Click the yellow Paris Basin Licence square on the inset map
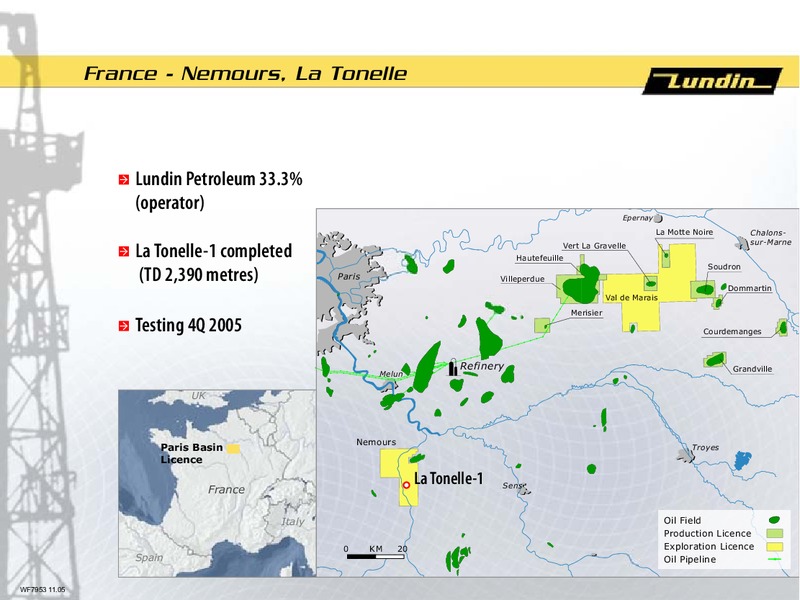Viewport: 800px width, 600px height. [233, 449]
